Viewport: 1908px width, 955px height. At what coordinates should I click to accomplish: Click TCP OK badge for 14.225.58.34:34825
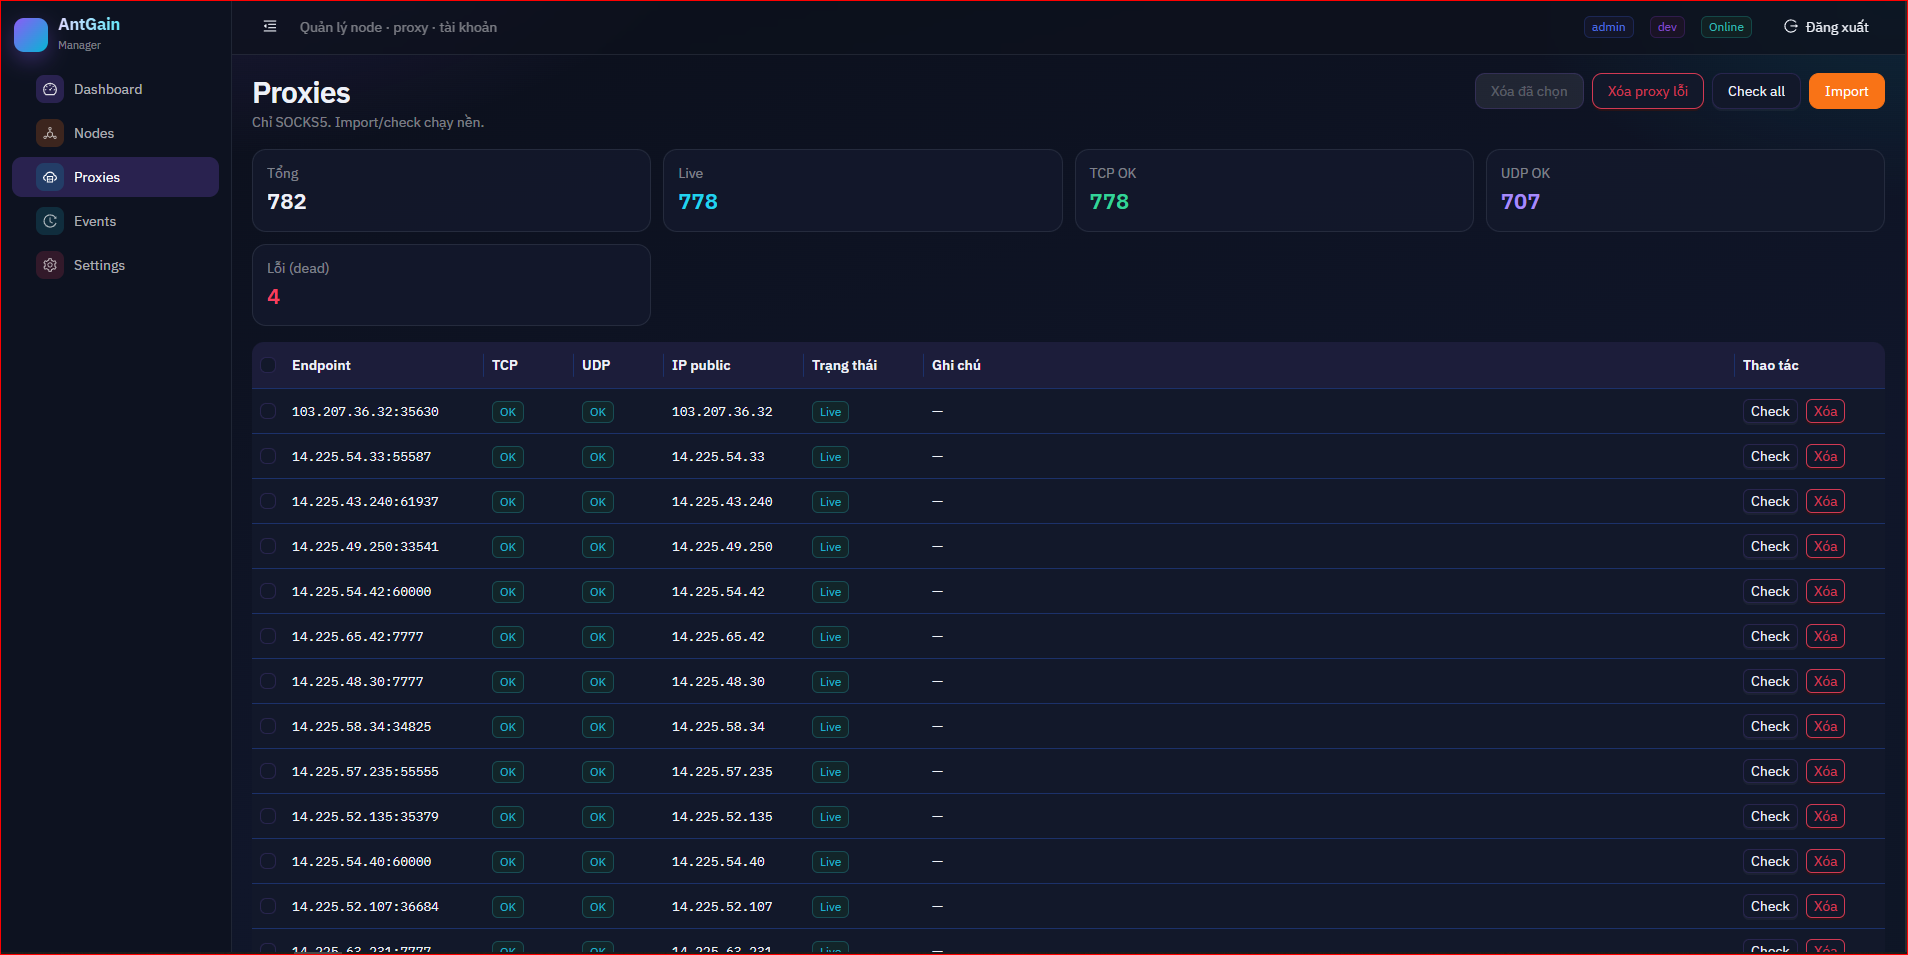pyautogui.click(x=508, y=727)
